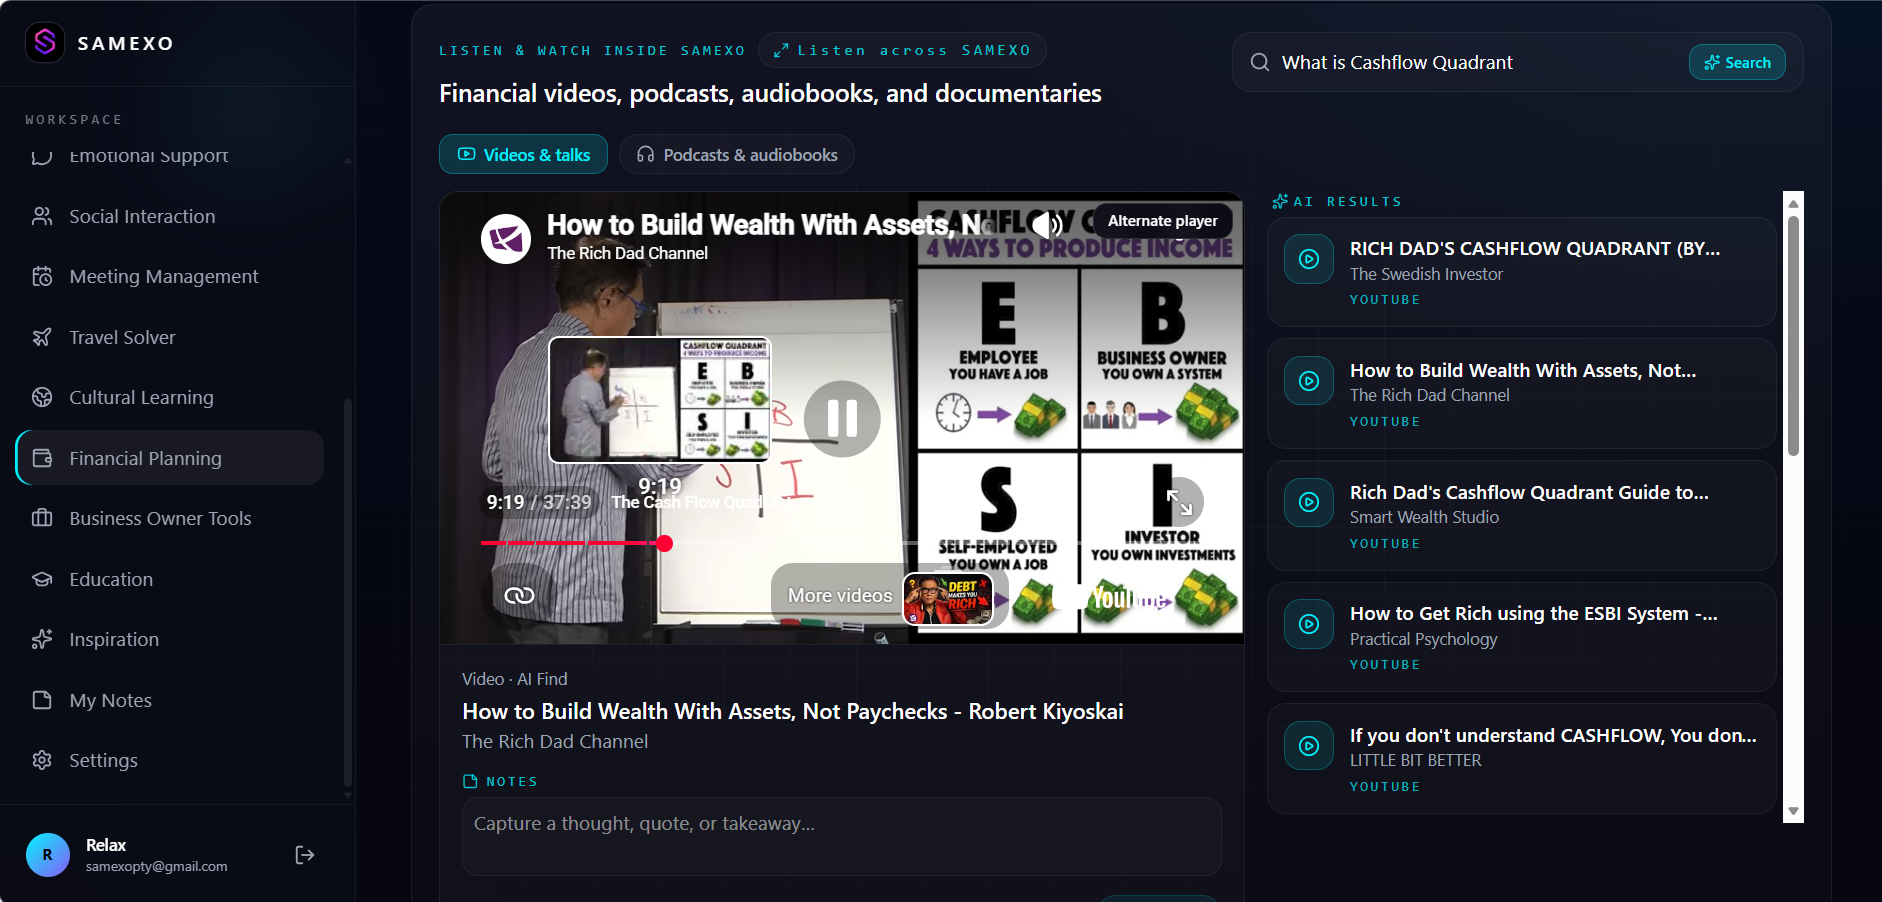Go to Travel Solver
This screenshot has height=902, width=1882.
[x=170, y=337]
